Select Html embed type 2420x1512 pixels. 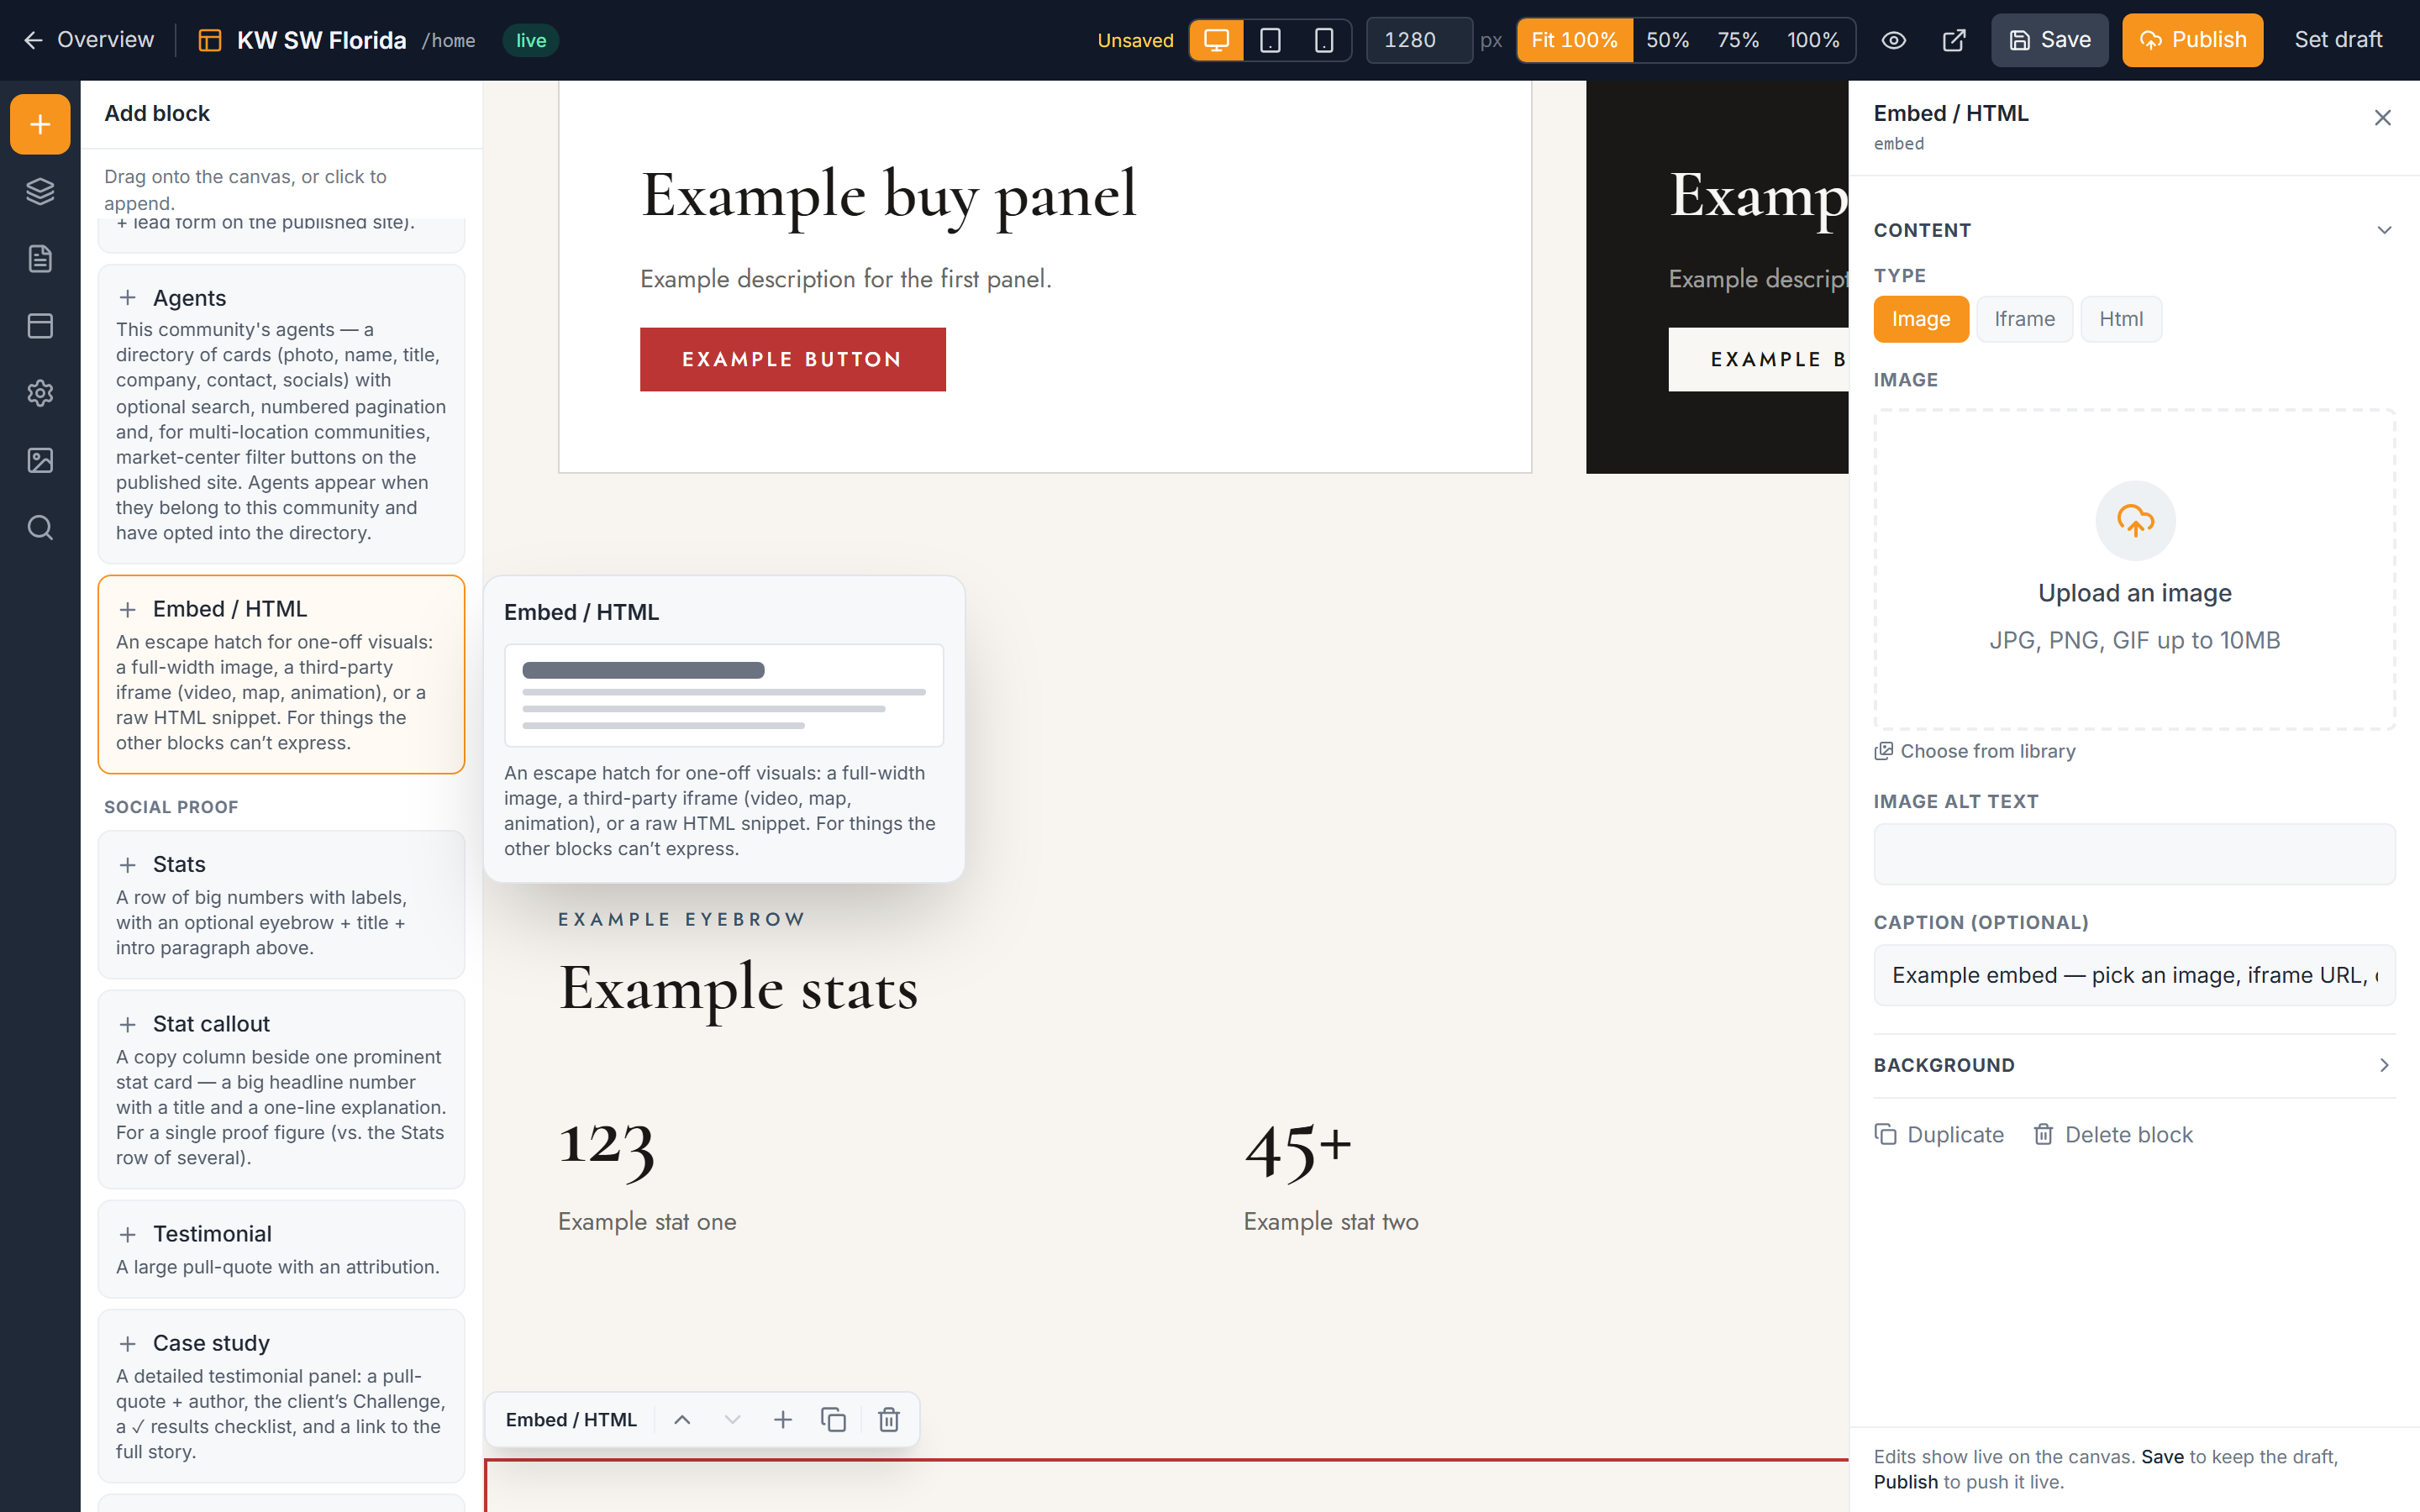coord(2121,319)
